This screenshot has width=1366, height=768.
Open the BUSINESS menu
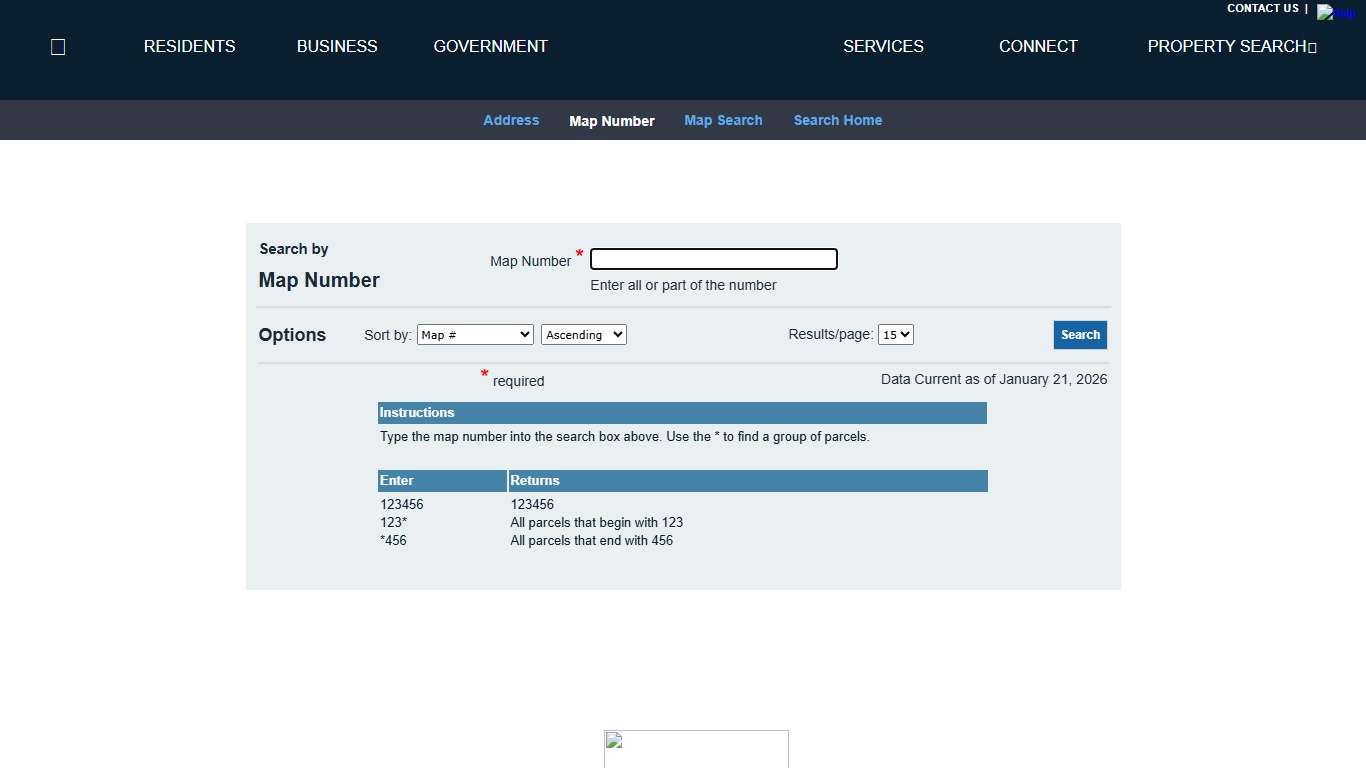tap(337, 47)
